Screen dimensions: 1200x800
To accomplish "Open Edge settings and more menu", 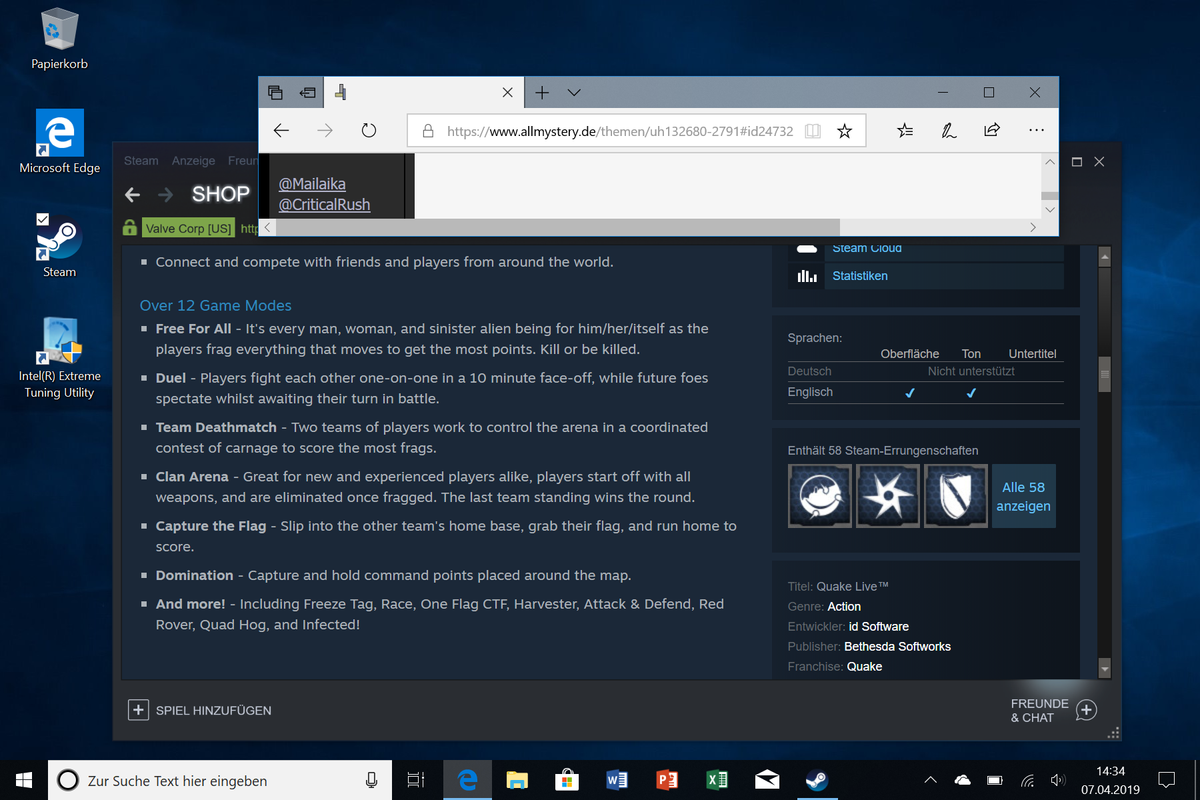I will click(1035, 130).
